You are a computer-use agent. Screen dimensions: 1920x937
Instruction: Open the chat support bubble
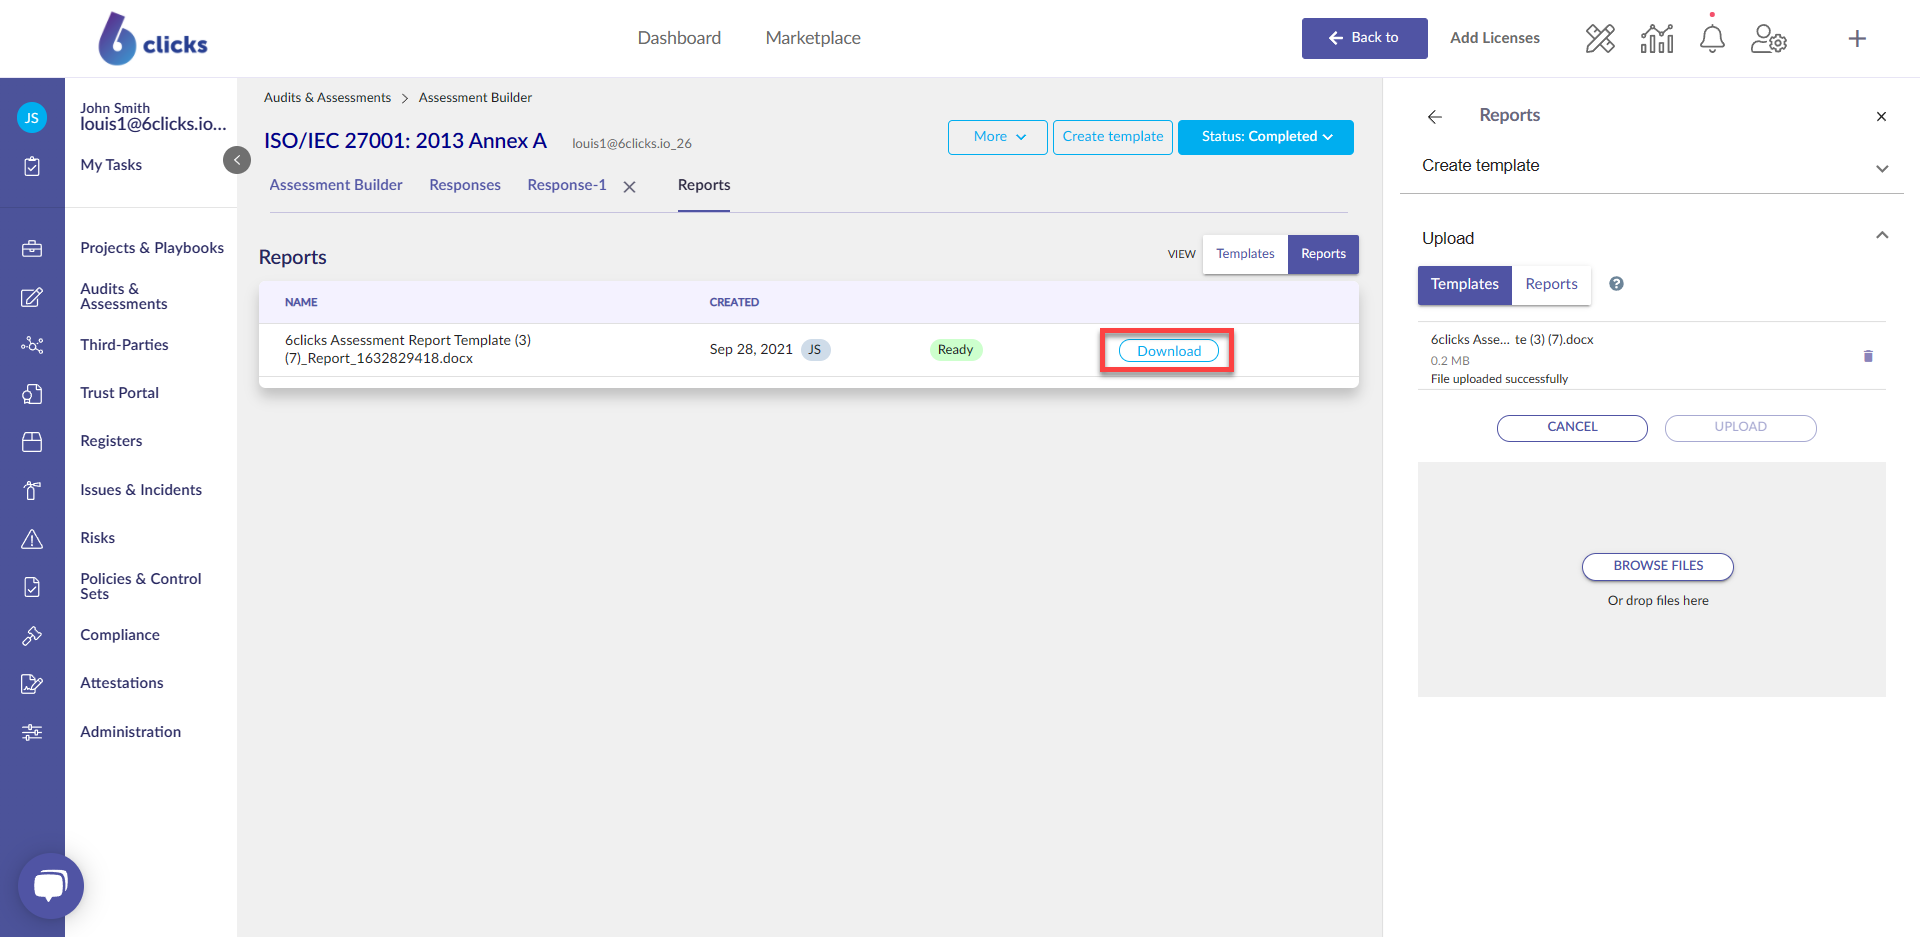[x=51, y=886]
